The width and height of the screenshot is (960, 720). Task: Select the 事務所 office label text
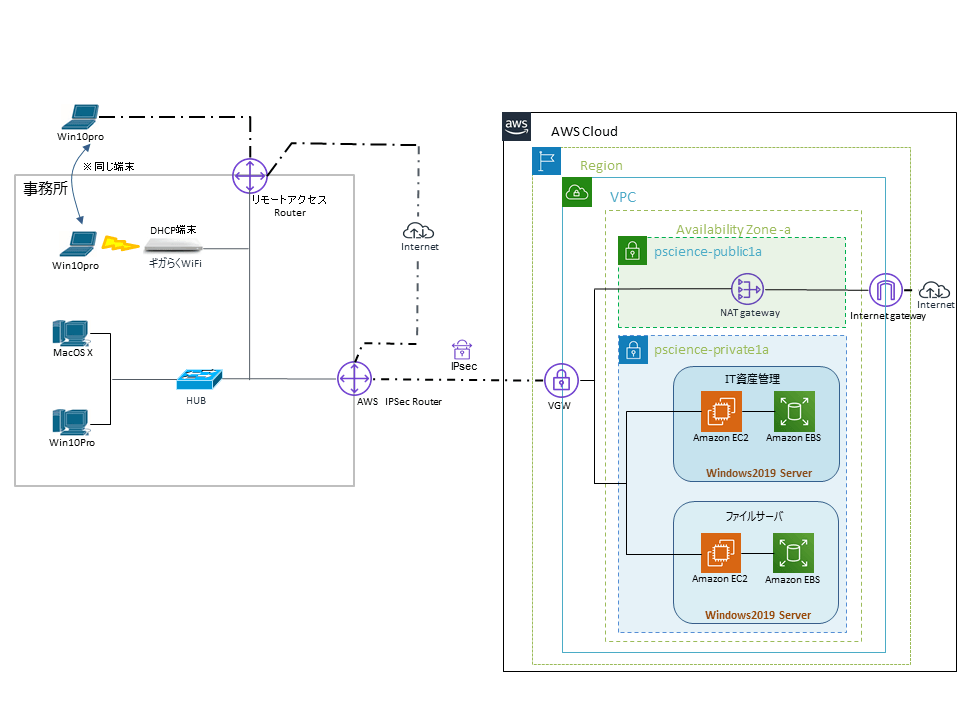coord(46,189)
